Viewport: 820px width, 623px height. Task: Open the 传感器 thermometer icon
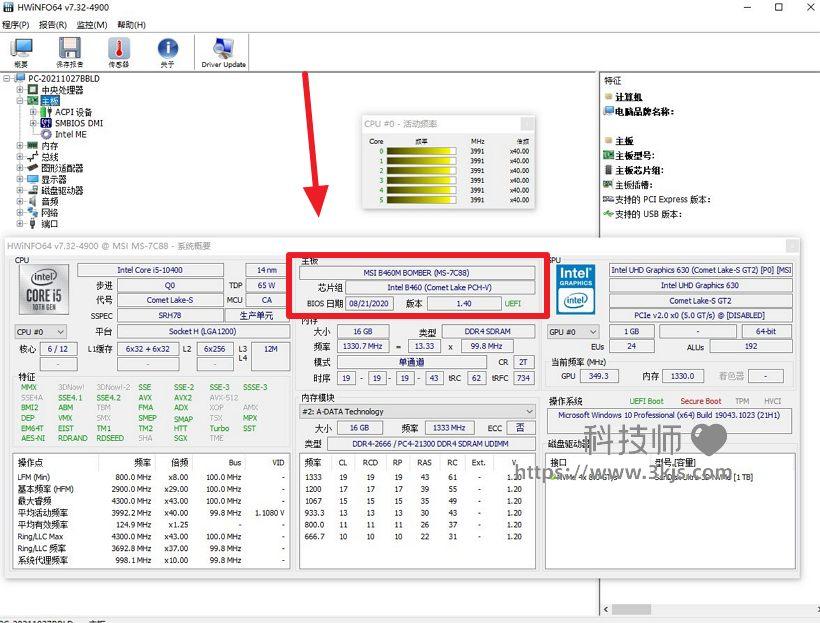[x=119, y=53]
